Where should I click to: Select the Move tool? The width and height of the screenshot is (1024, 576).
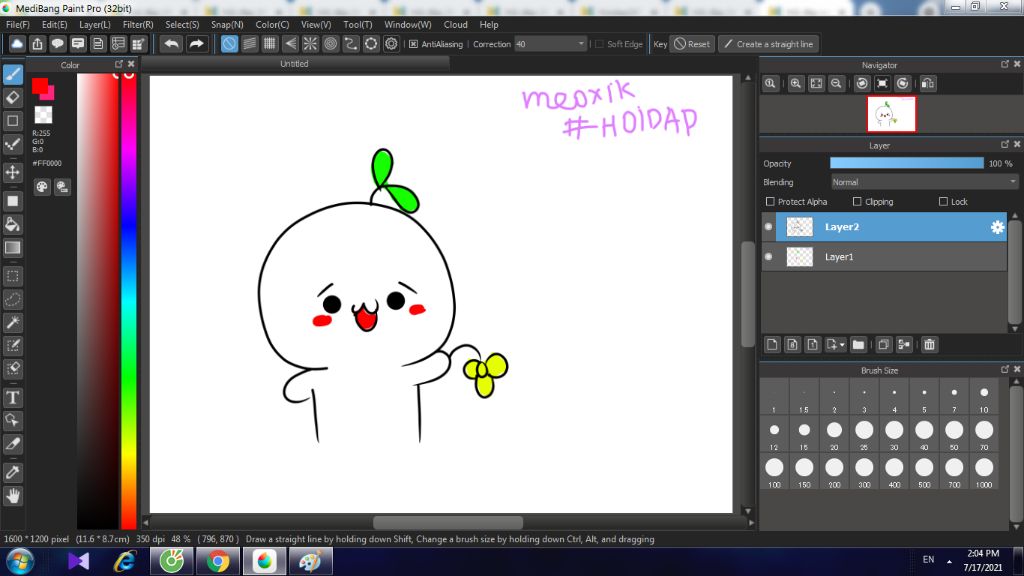point(12,172)
